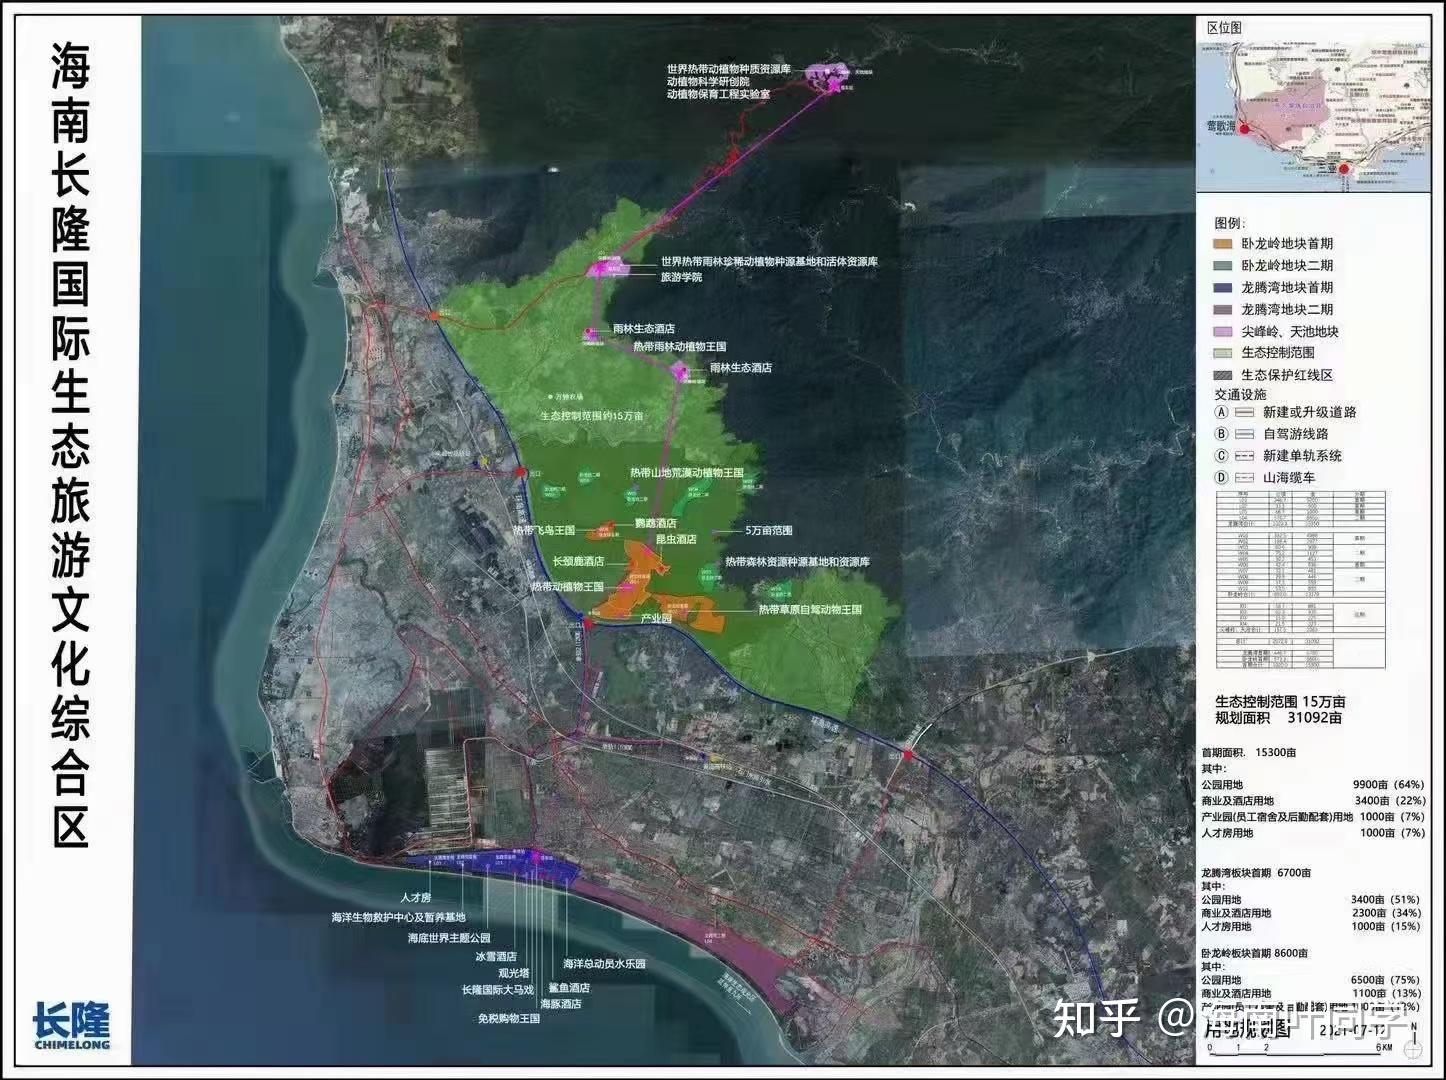Click the circled A road legend icon
This screenshot has width=1446, height=1080.
(x=1221, y=412)
